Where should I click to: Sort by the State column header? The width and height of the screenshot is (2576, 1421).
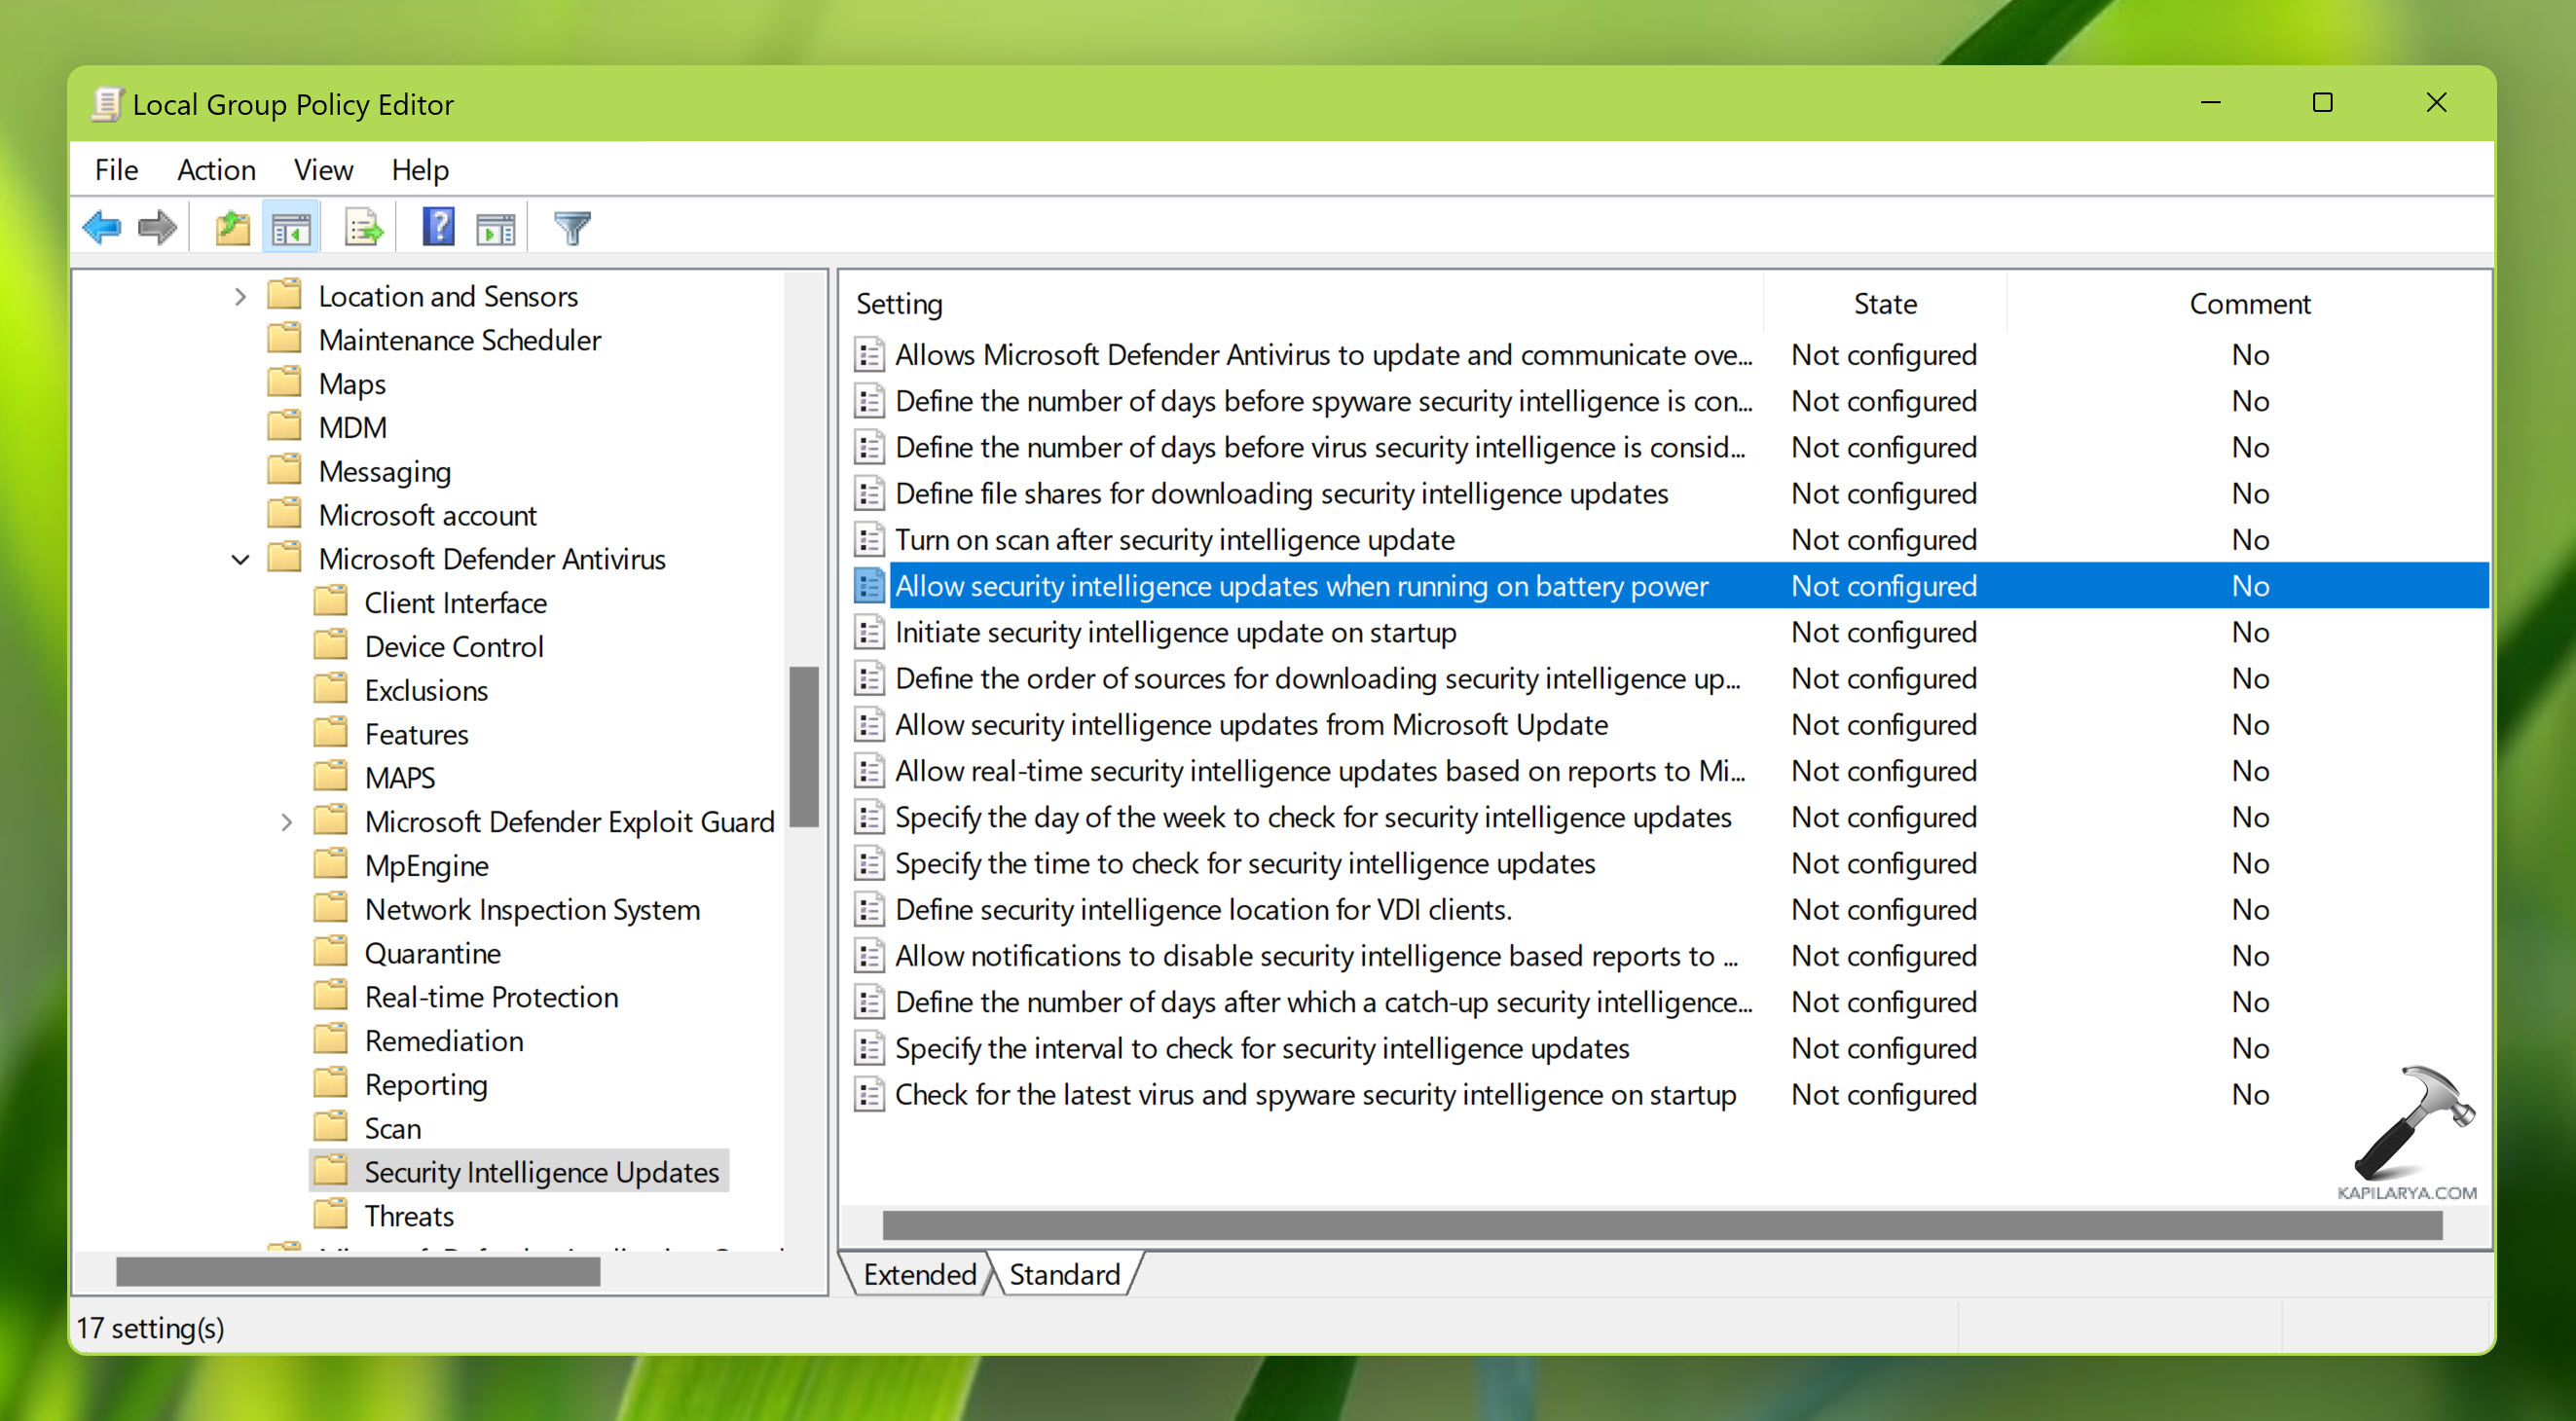click(x=1884, y=304)
